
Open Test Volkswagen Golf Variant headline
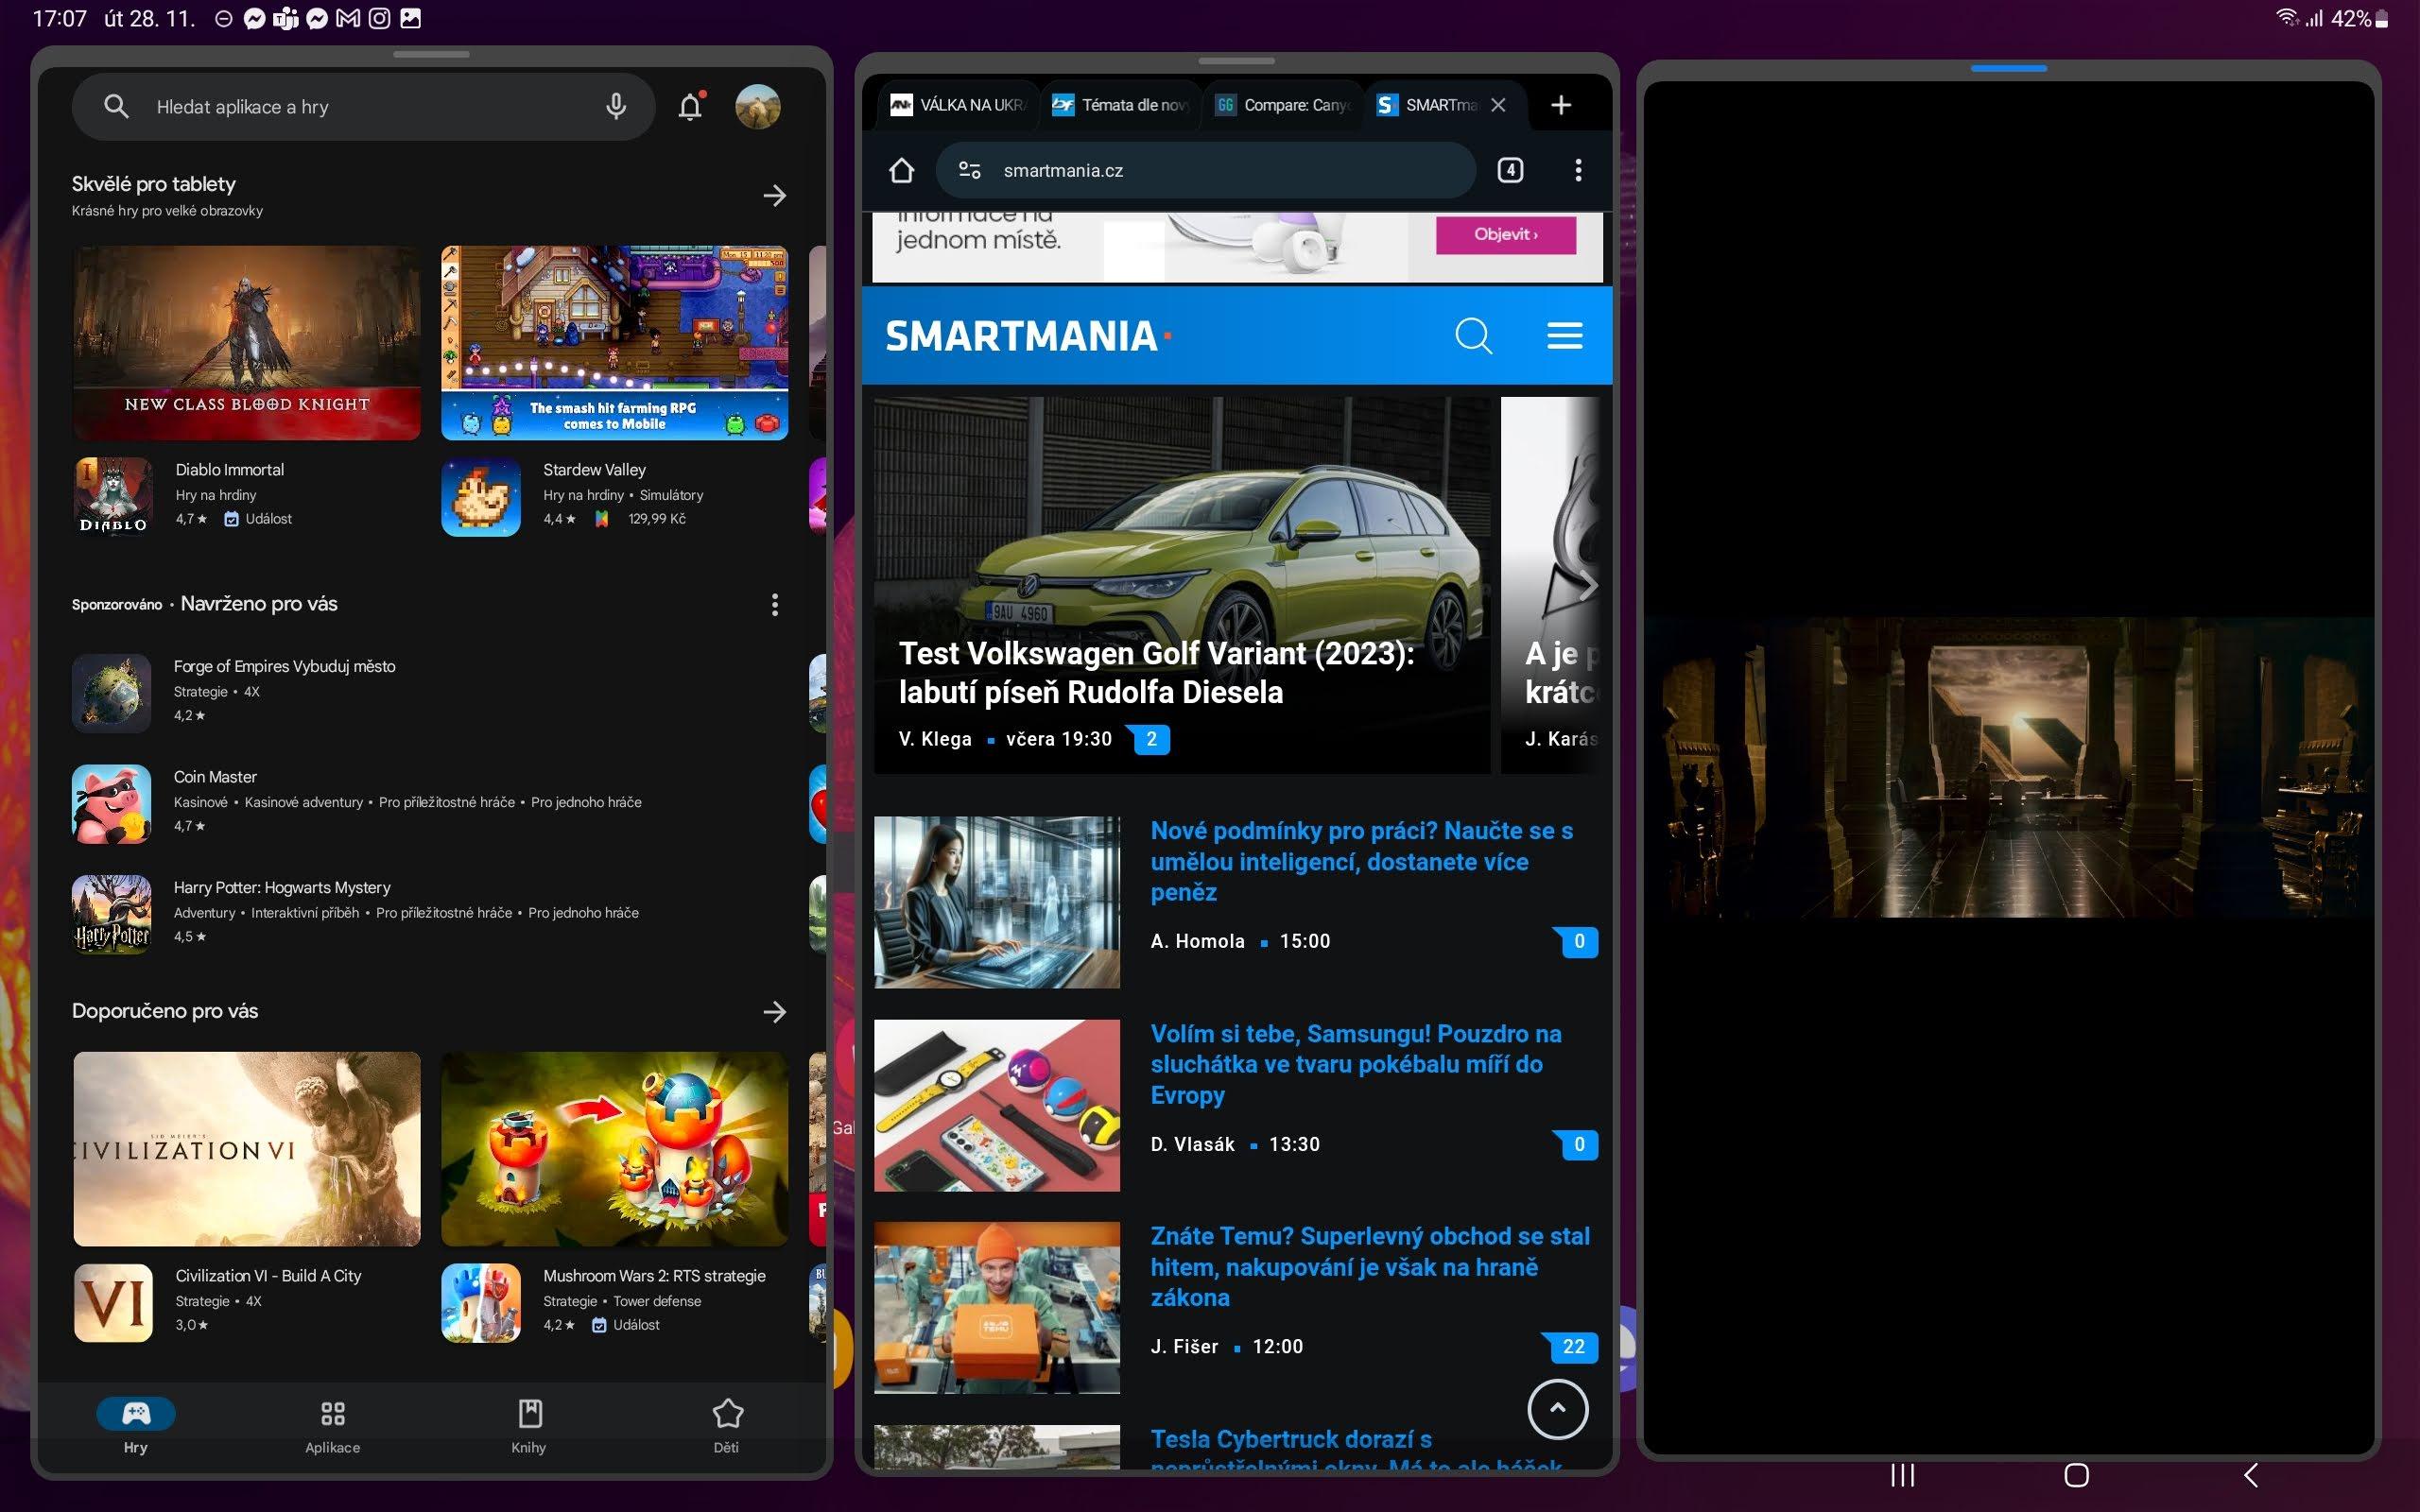point(1156,673)
